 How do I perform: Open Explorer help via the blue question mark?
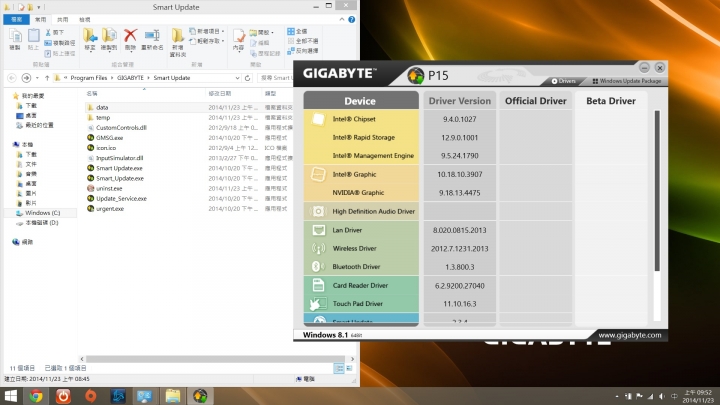352,19
